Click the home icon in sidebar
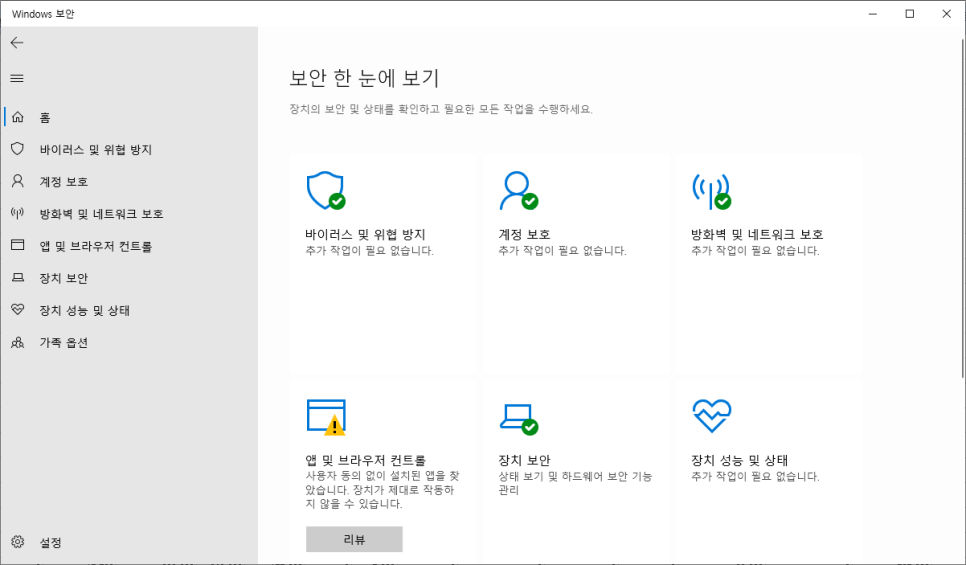Image resolution: width=966 pixels, height=565 pixels. tap(18, 117)
